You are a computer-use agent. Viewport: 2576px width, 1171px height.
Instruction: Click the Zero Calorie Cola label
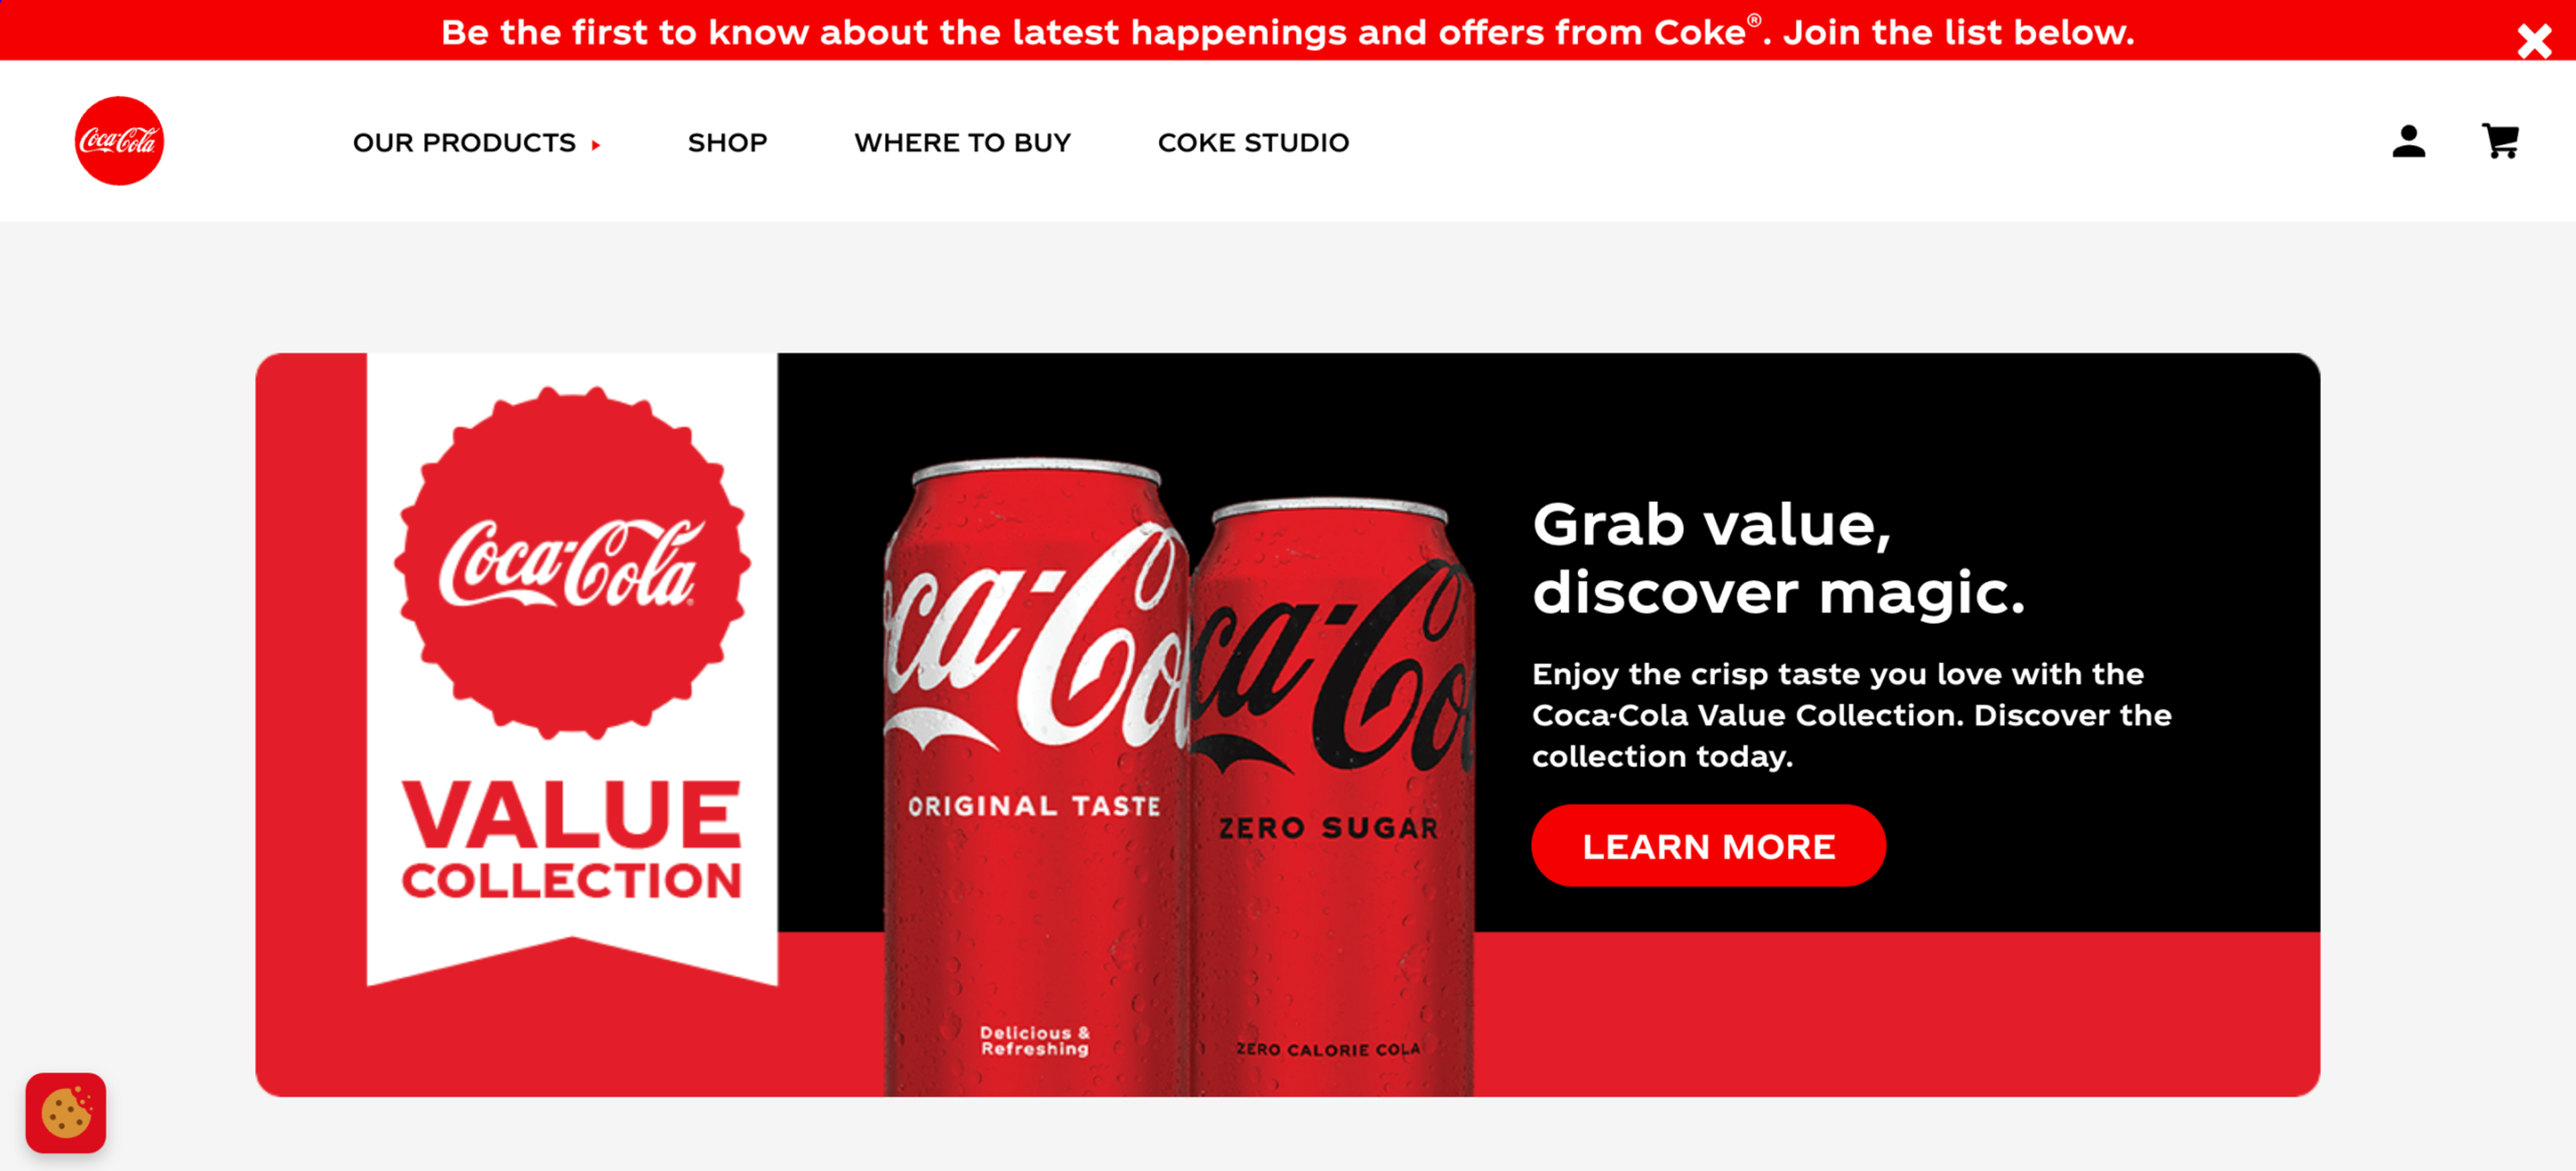click(1328, 1049)
